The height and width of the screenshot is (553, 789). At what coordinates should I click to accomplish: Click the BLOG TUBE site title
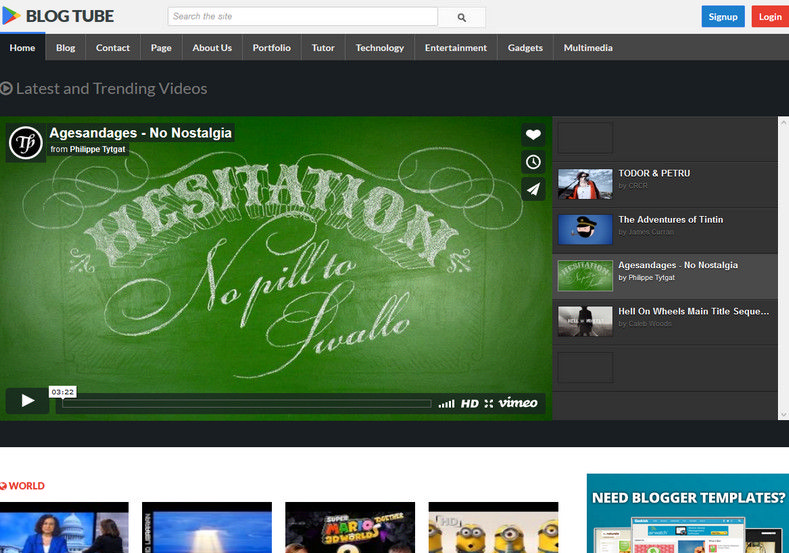[x=70, y=16]
